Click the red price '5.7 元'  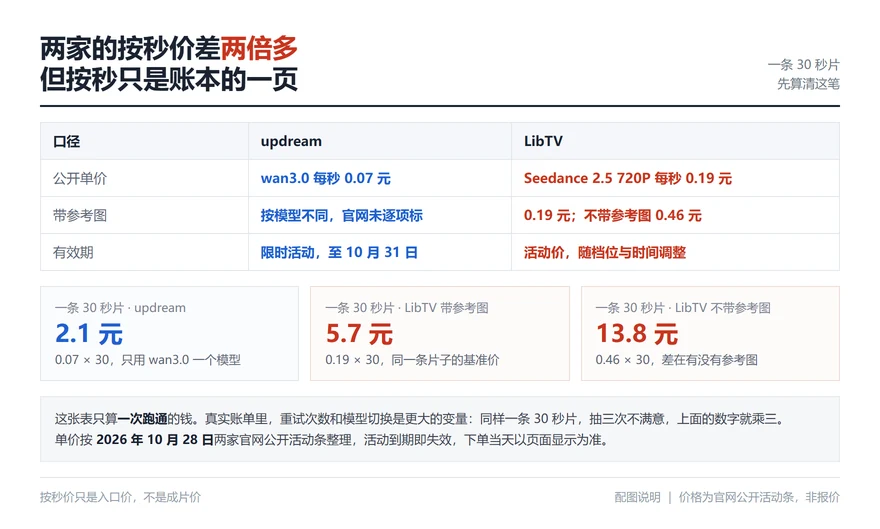(x=359, y=334)
